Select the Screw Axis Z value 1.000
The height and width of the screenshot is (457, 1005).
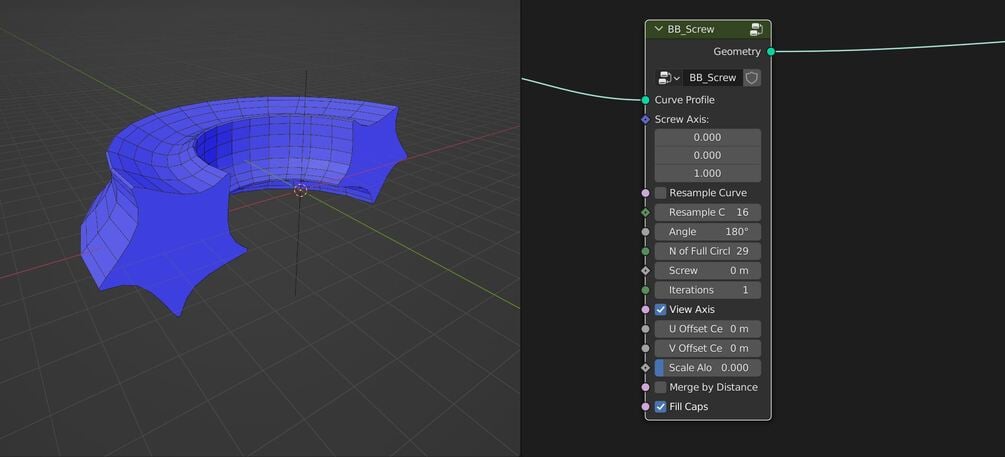(708, 173)
